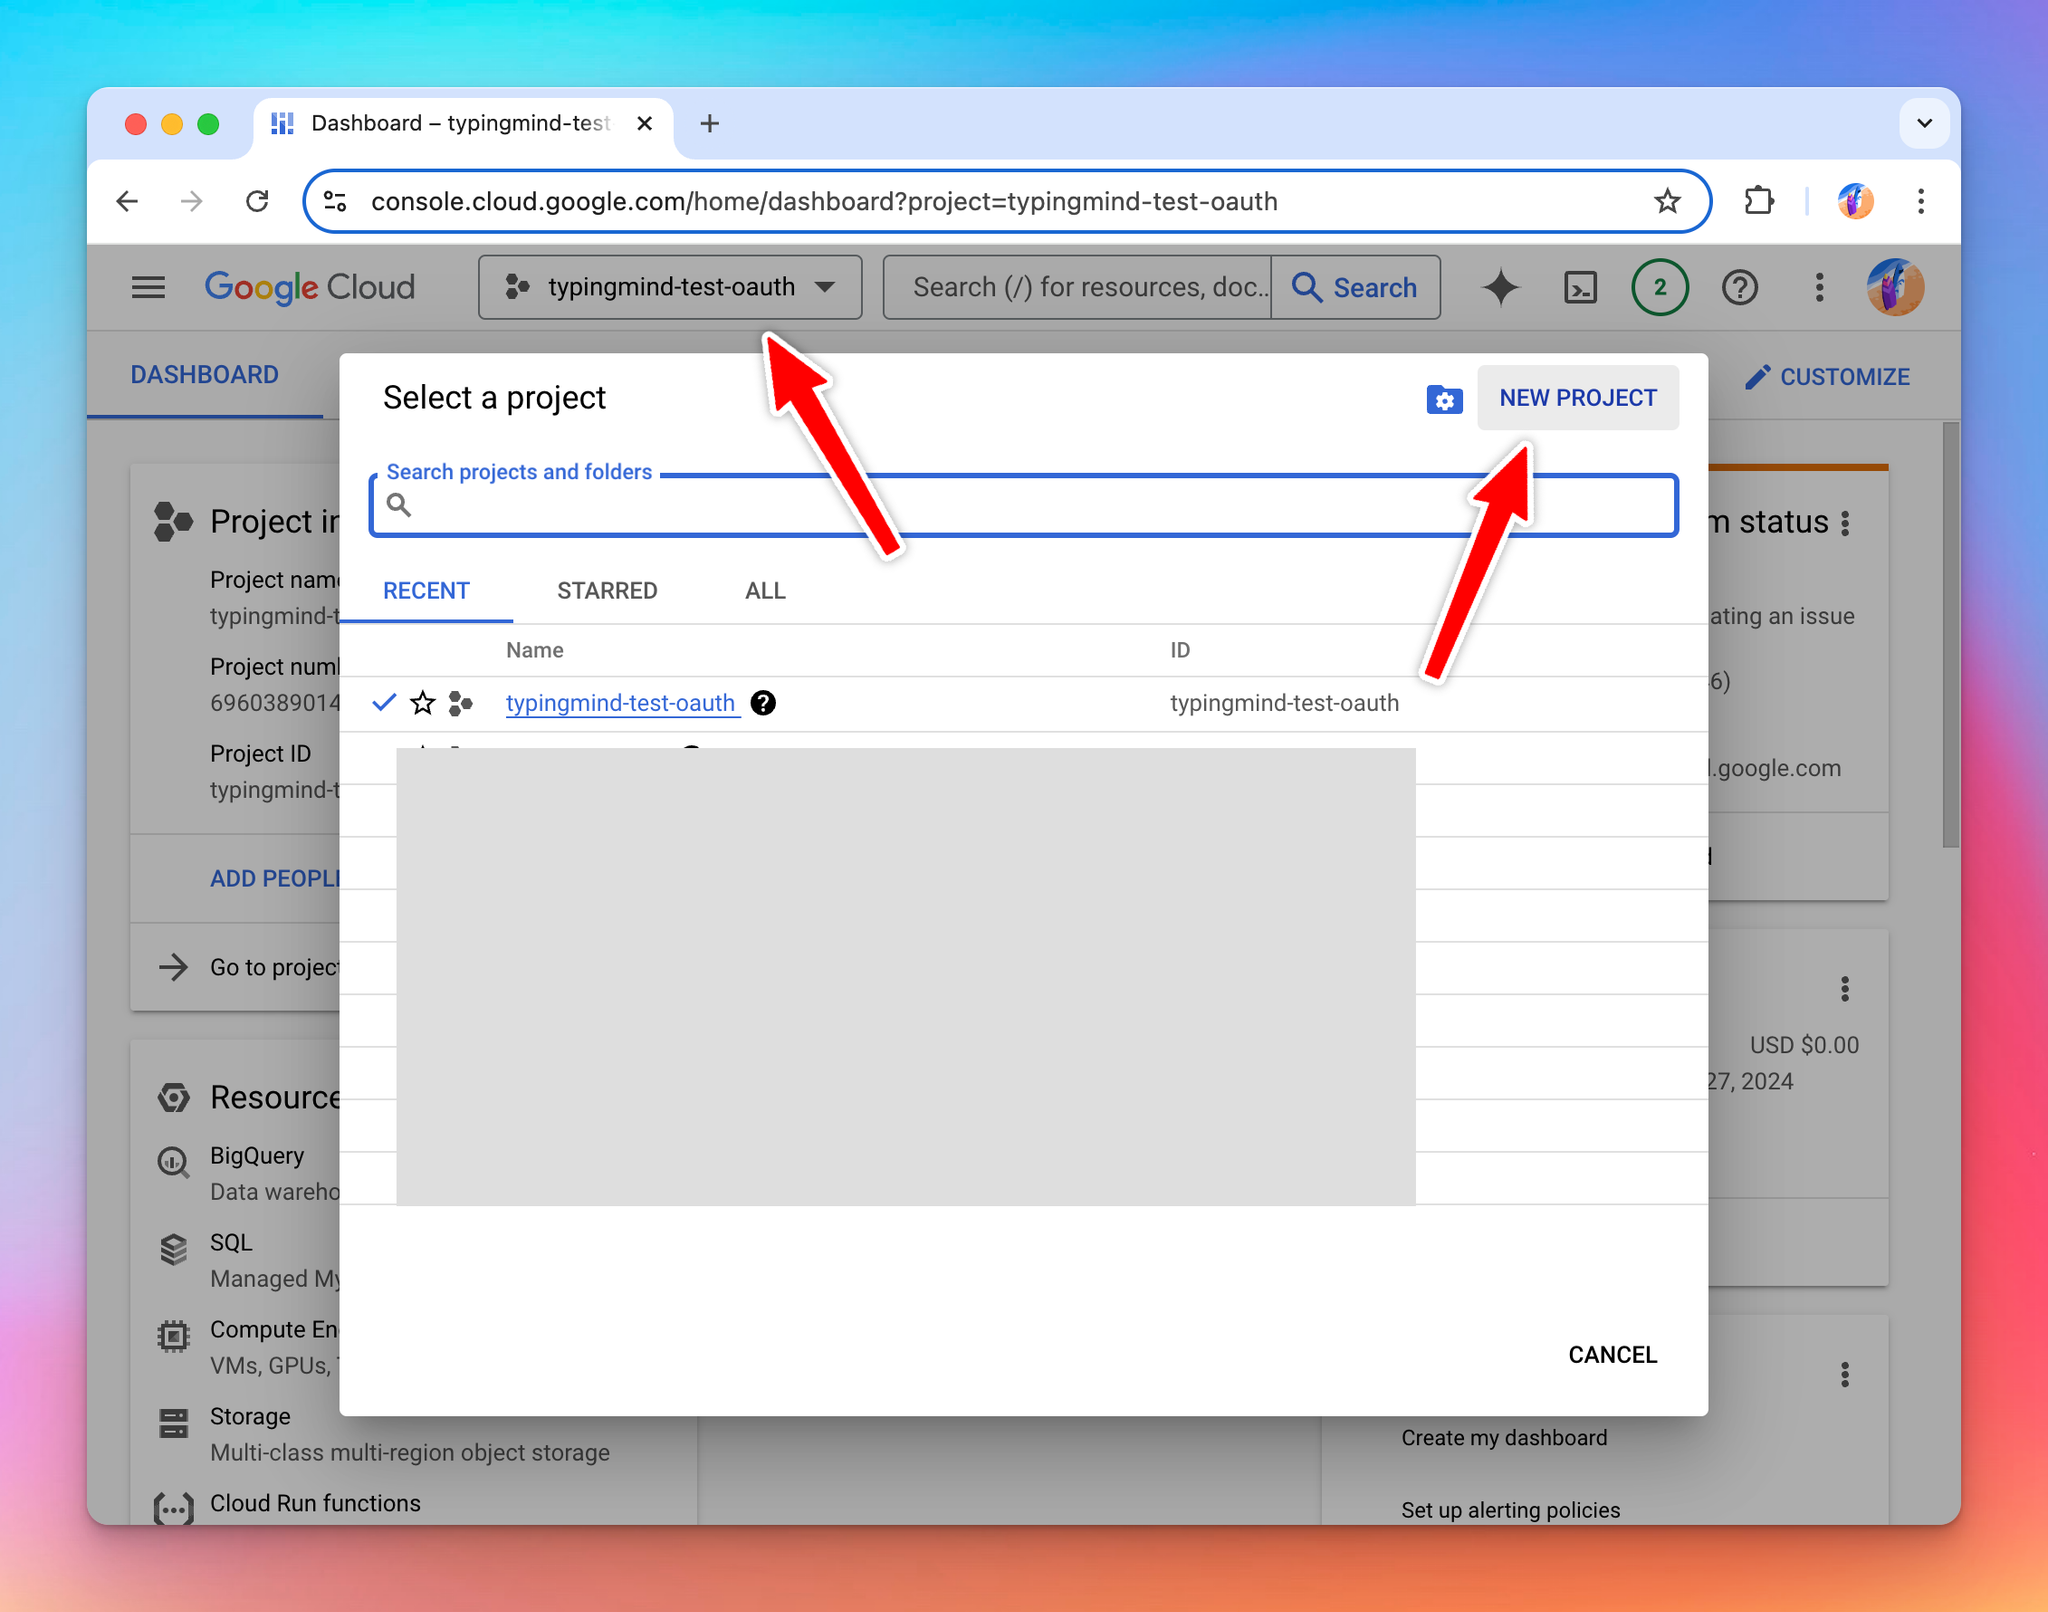Click the CUSTOMIZE button
The image size is (2048, 1612).
tap(1827, 377)
